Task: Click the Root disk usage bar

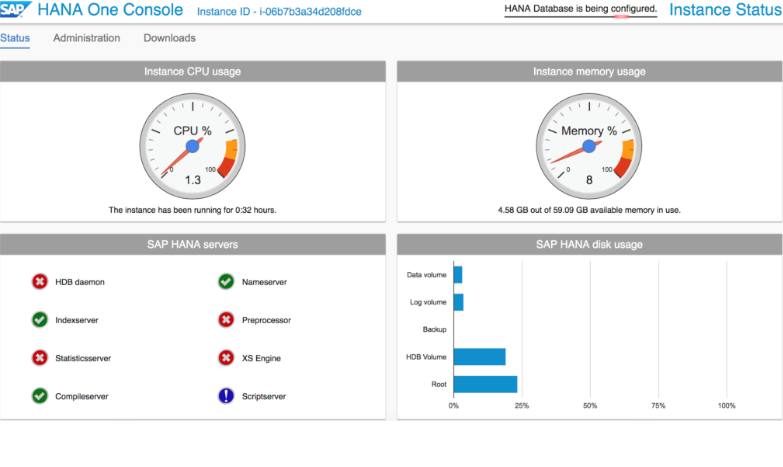Action: (485, 384)
